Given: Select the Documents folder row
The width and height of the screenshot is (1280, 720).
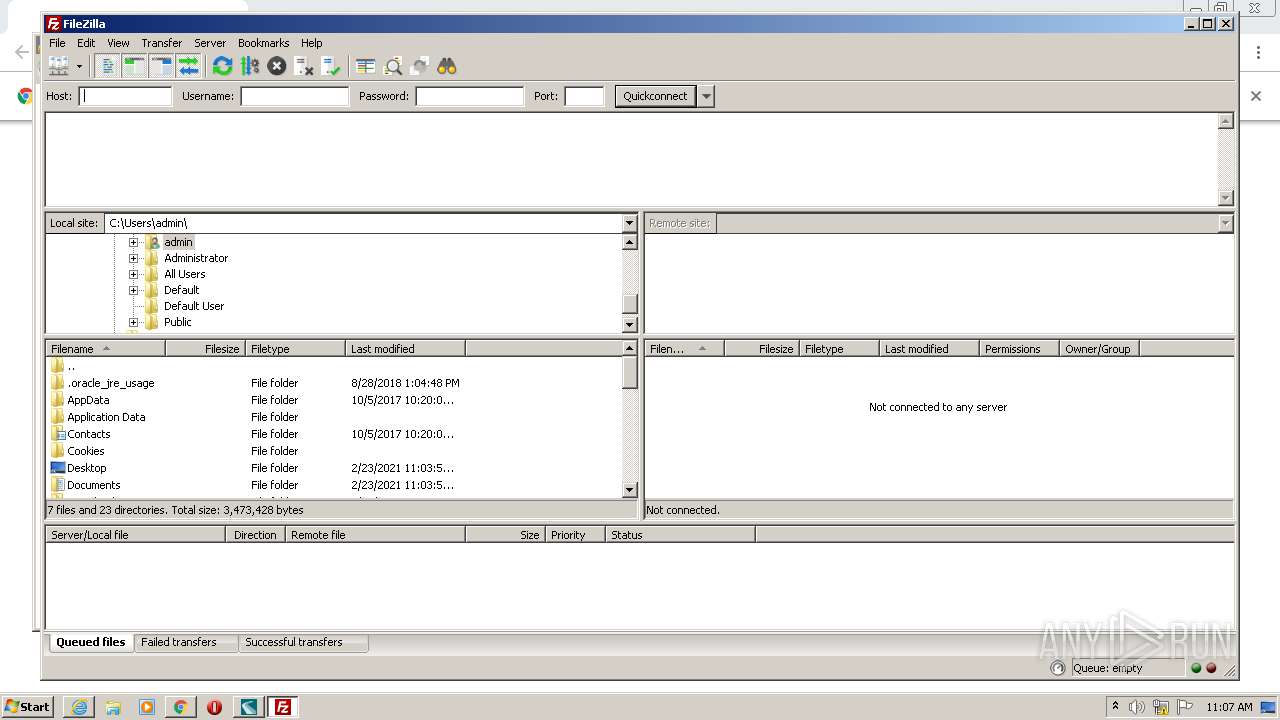Looking at the screenshot, I should (334, 485).
